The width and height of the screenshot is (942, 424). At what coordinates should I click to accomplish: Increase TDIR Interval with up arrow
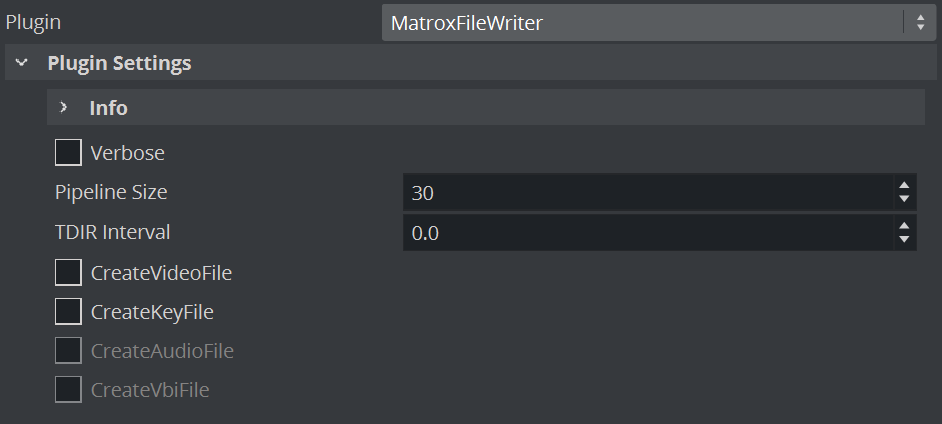(904, 226)
